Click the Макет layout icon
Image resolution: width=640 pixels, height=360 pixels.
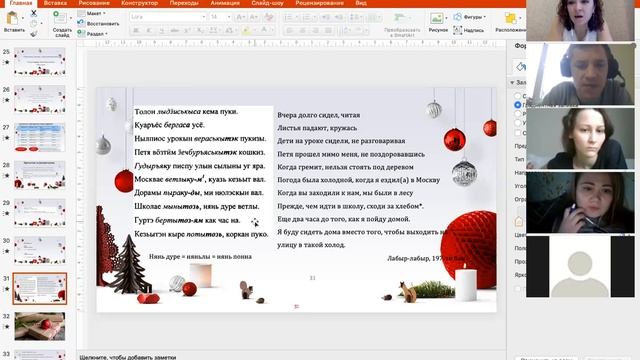coord(81,13)
